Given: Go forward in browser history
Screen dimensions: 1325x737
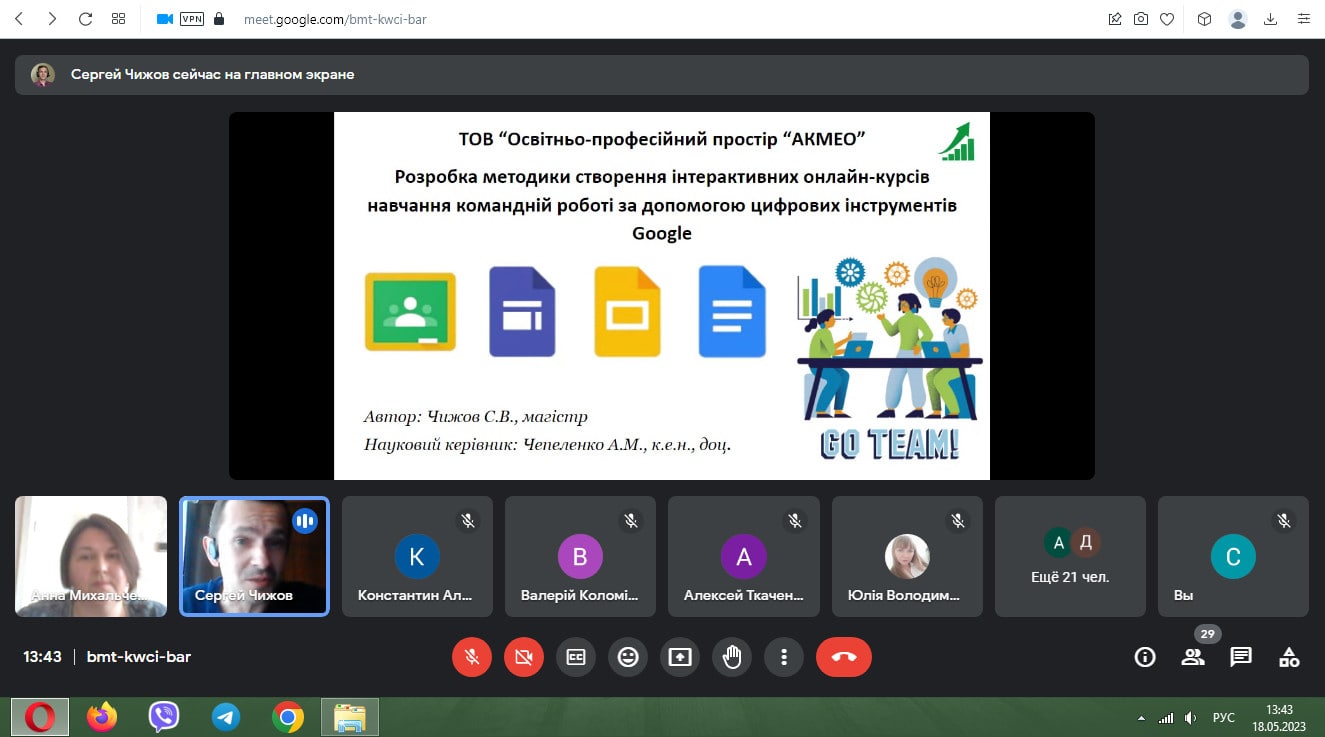Looking at the screenshot, I should 52,19.
